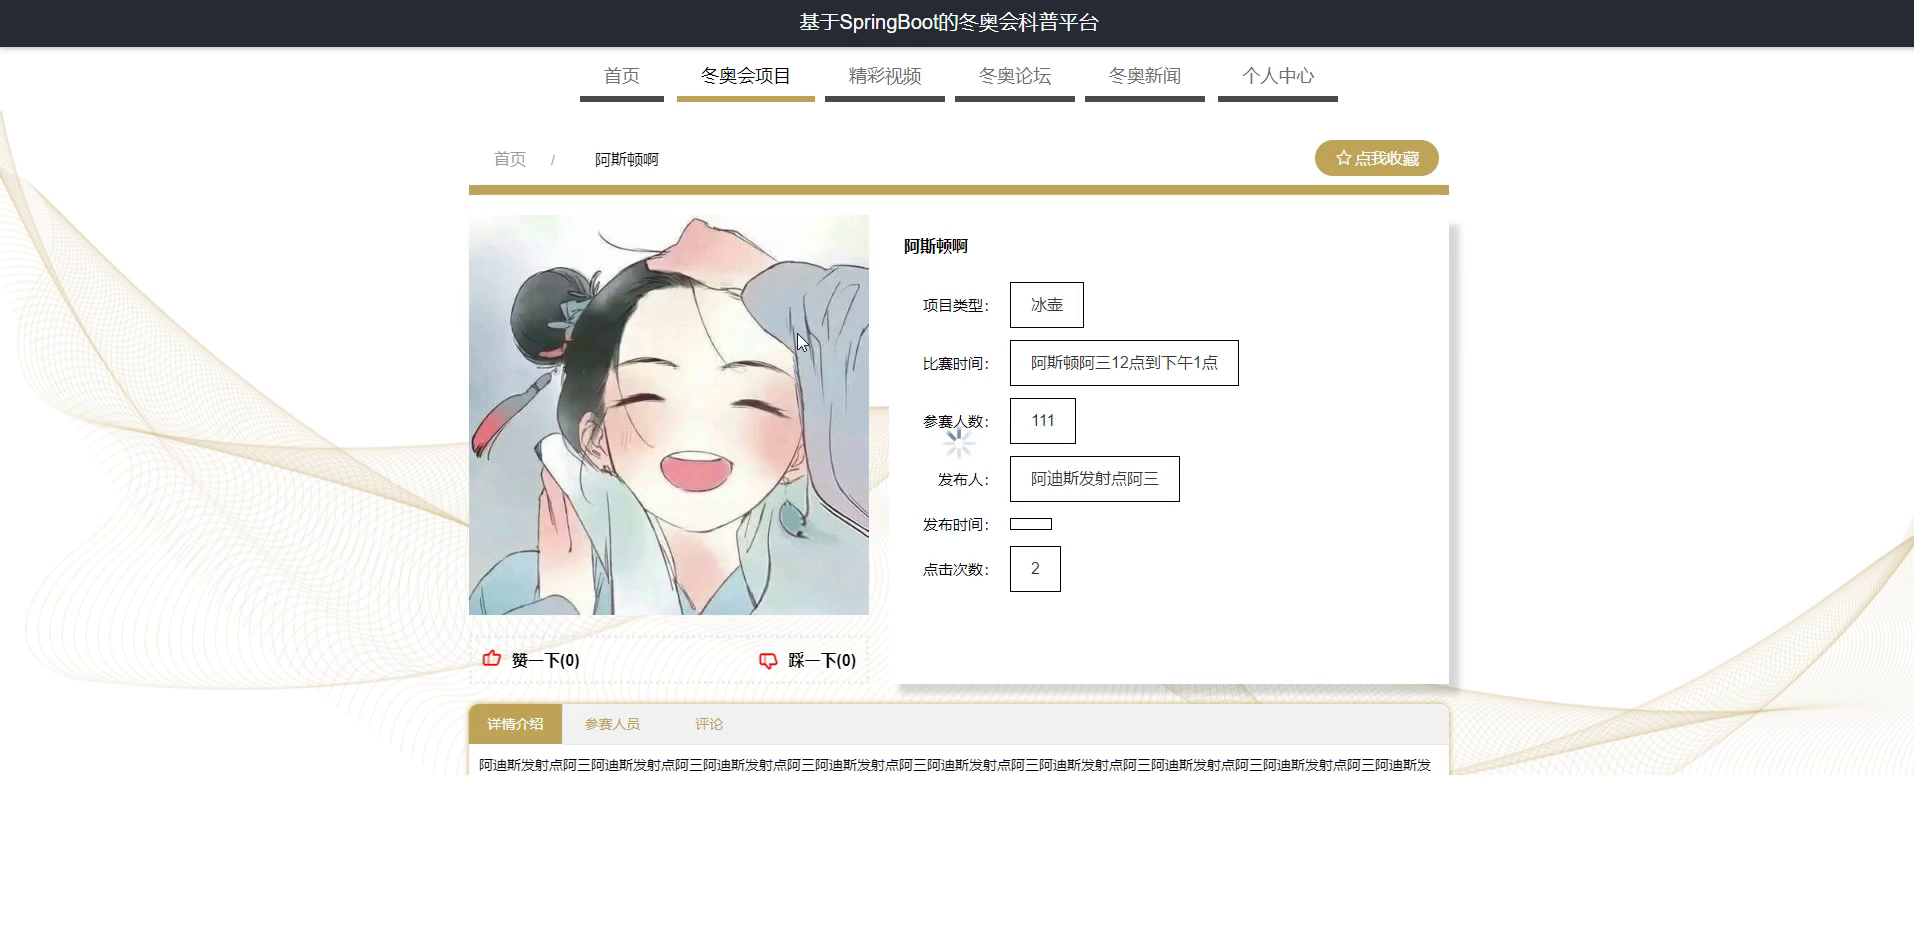Open 个人中心 personal center
Screen dimensions: 1914x932
[x=1278, y=76]
